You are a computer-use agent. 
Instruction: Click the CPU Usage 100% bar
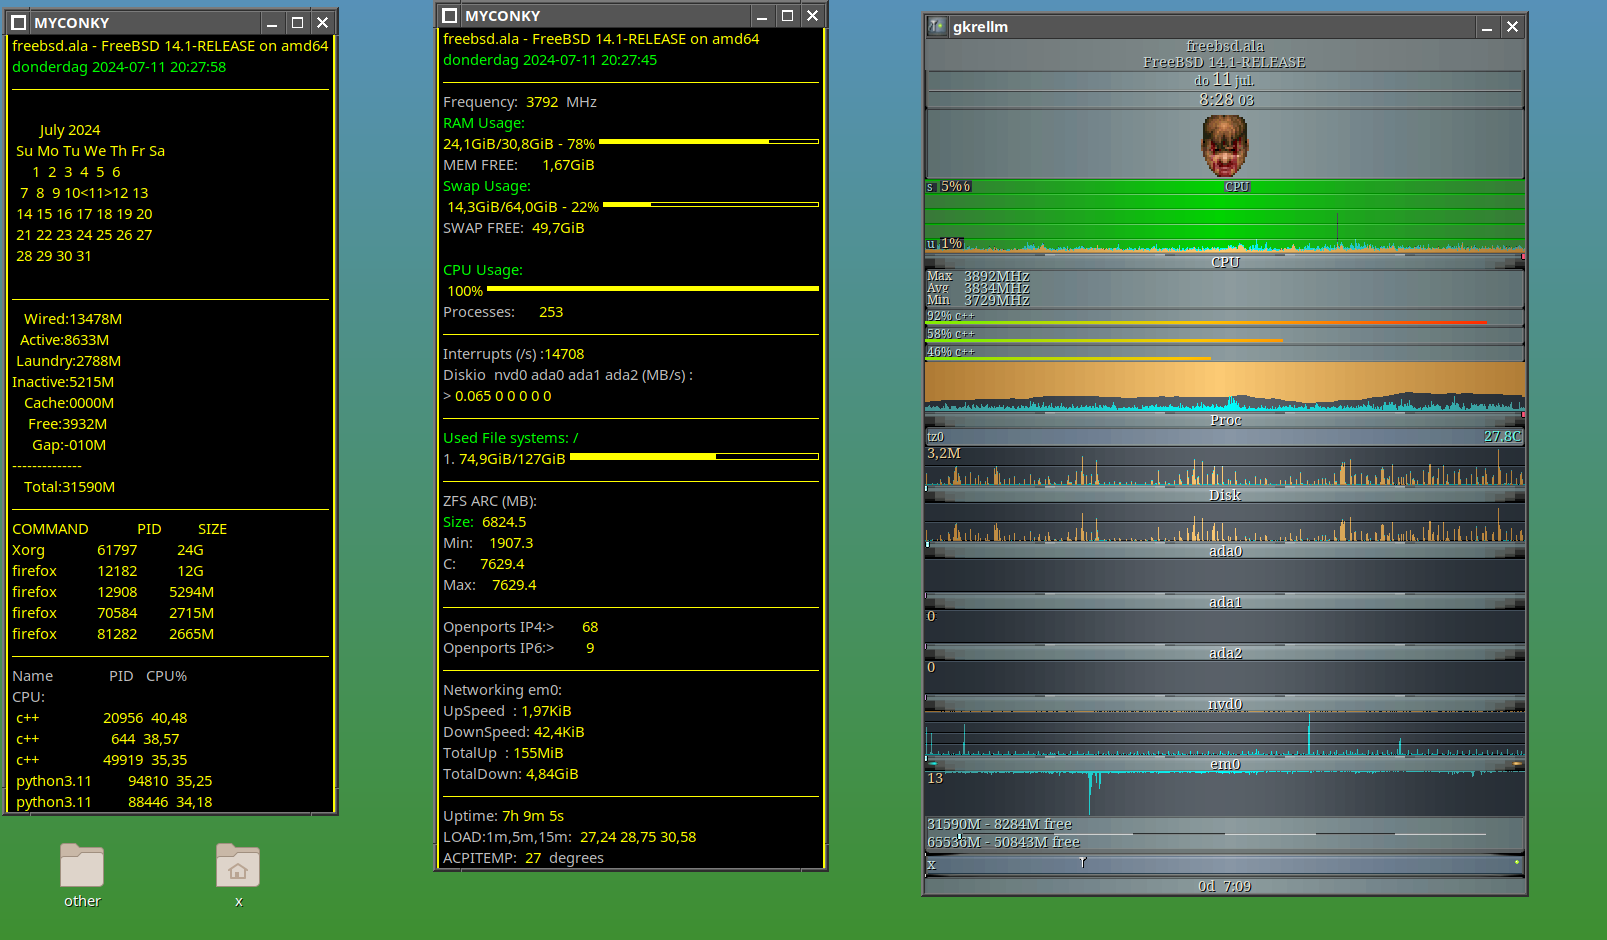(653, 289)
